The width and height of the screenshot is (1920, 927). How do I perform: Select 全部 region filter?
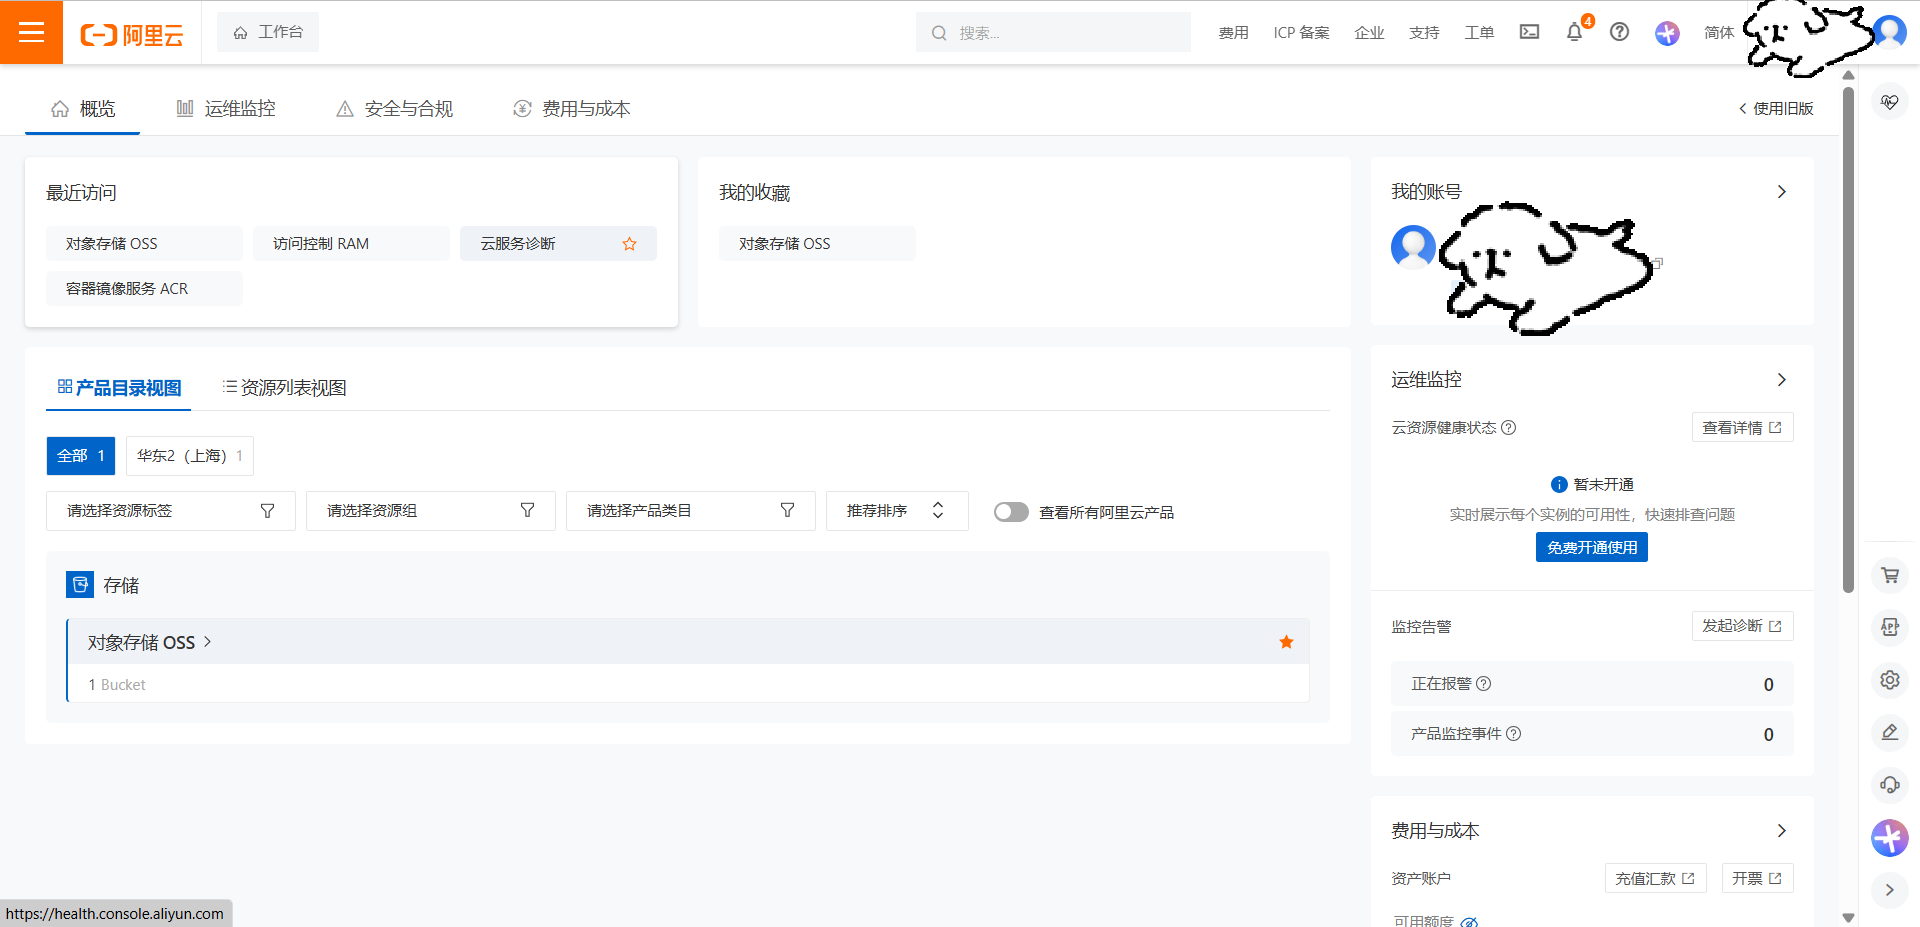[81, 456]
